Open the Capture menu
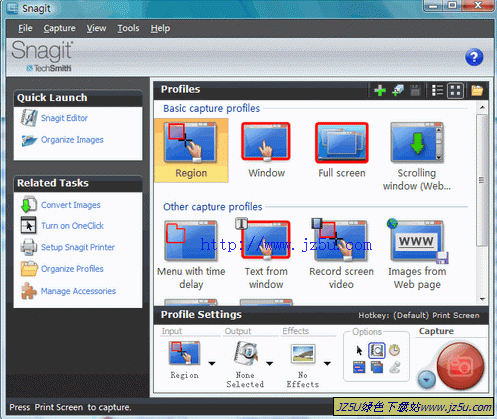 (x=59, y=28)
